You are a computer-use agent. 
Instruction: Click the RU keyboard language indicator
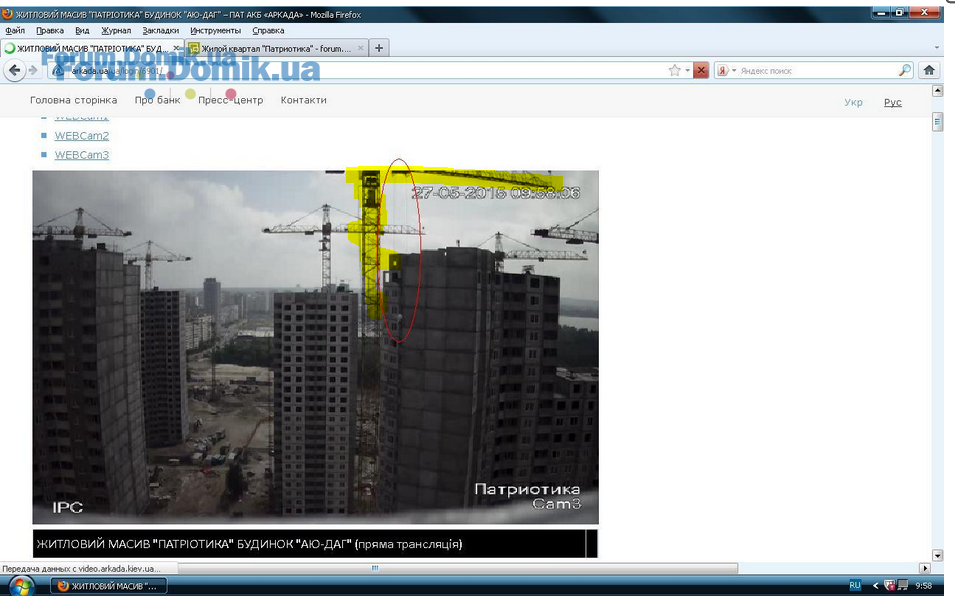point(855,585)
